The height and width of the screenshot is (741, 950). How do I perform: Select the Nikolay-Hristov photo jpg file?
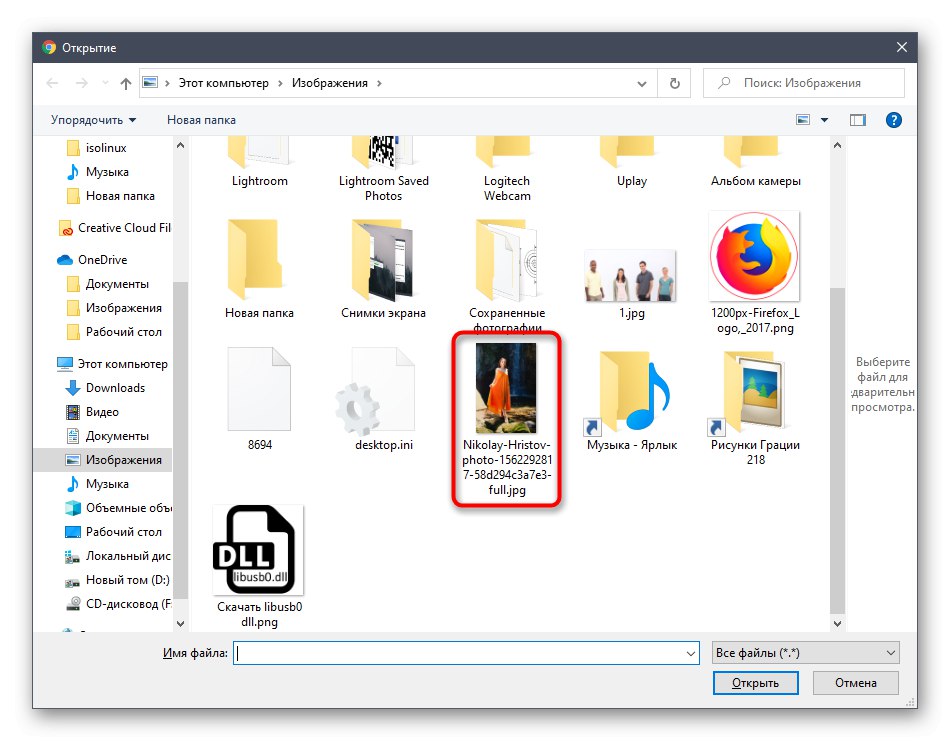(507, 419)
